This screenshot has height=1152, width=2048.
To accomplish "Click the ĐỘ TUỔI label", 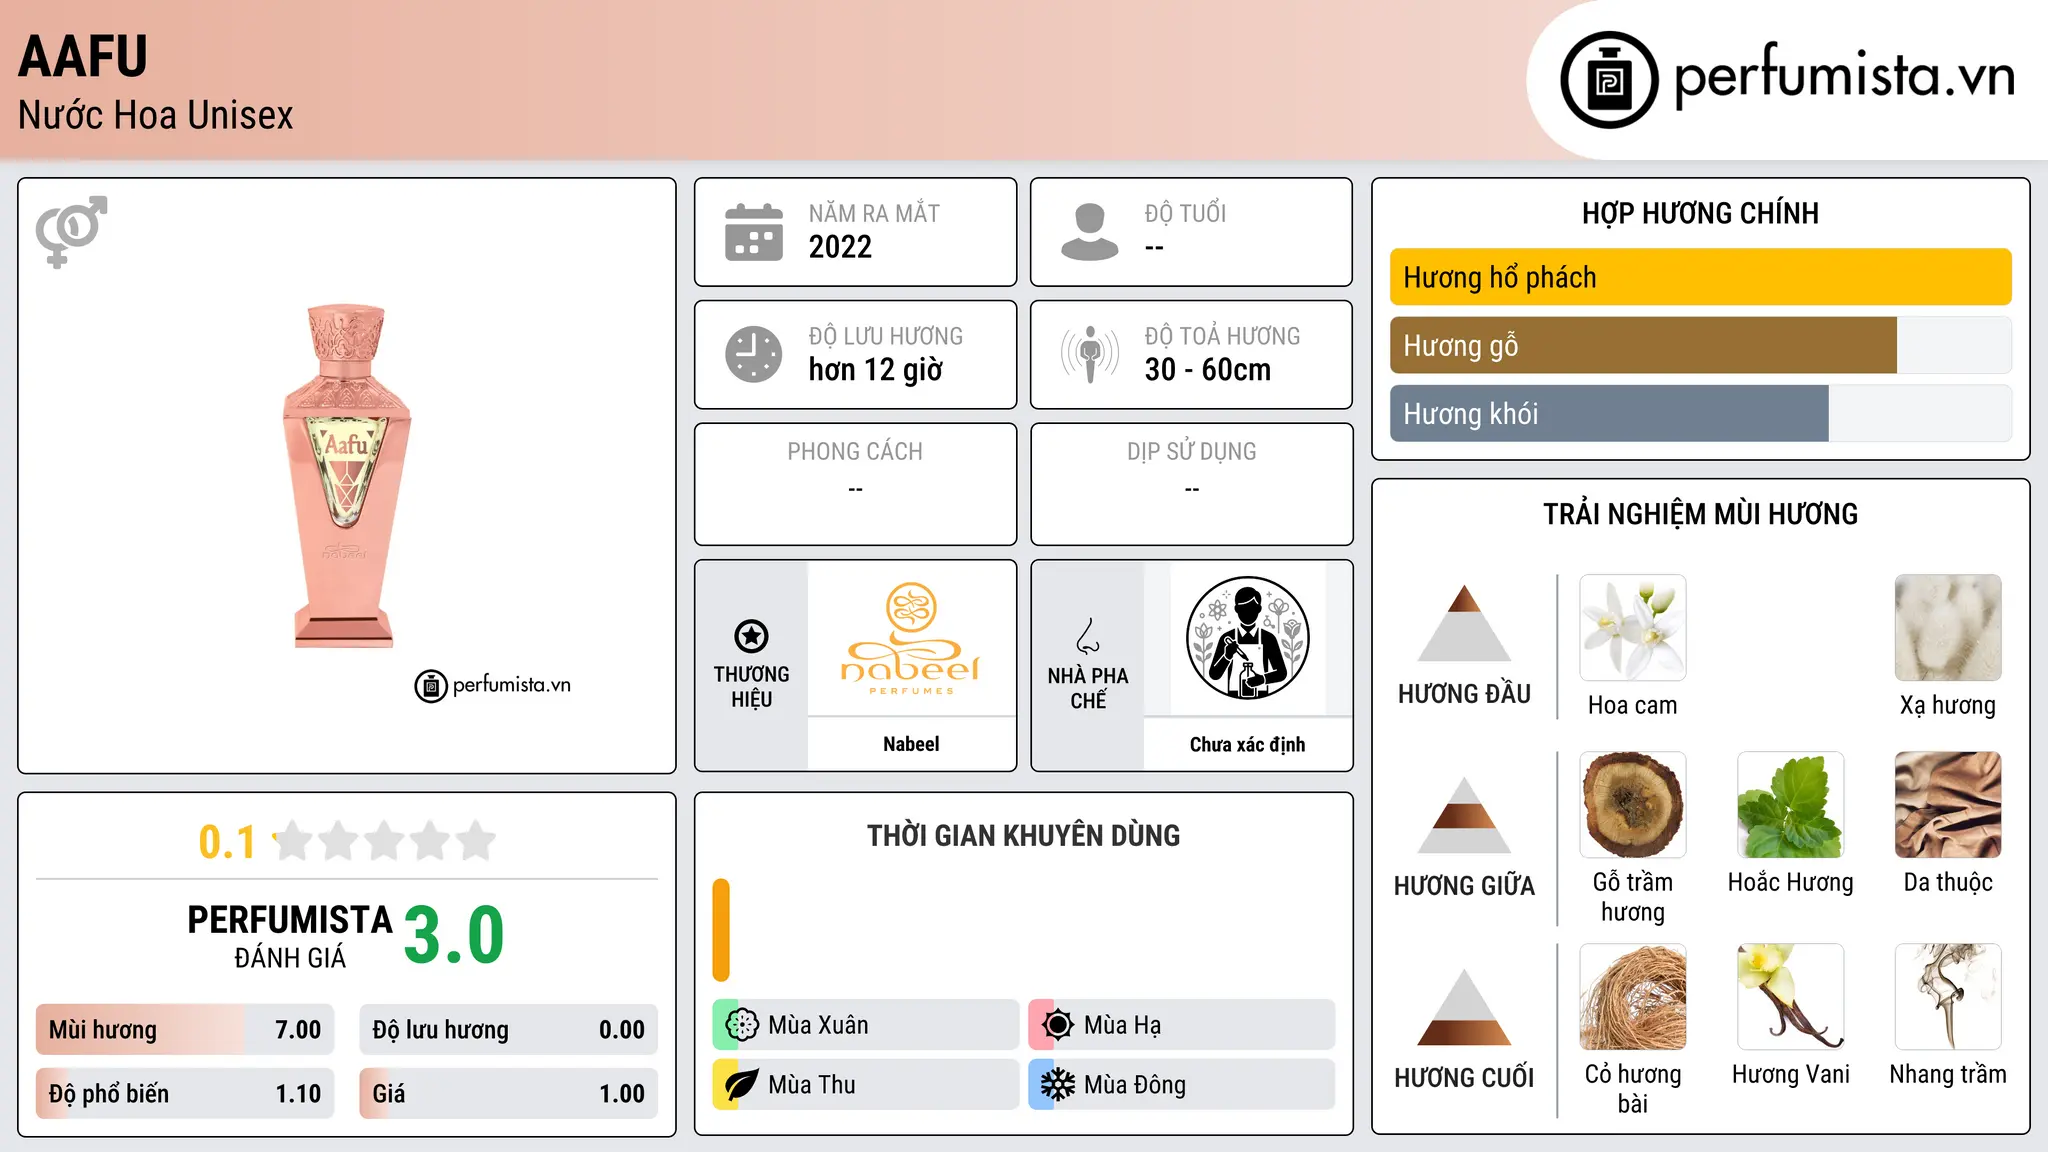I will 1185,213.
